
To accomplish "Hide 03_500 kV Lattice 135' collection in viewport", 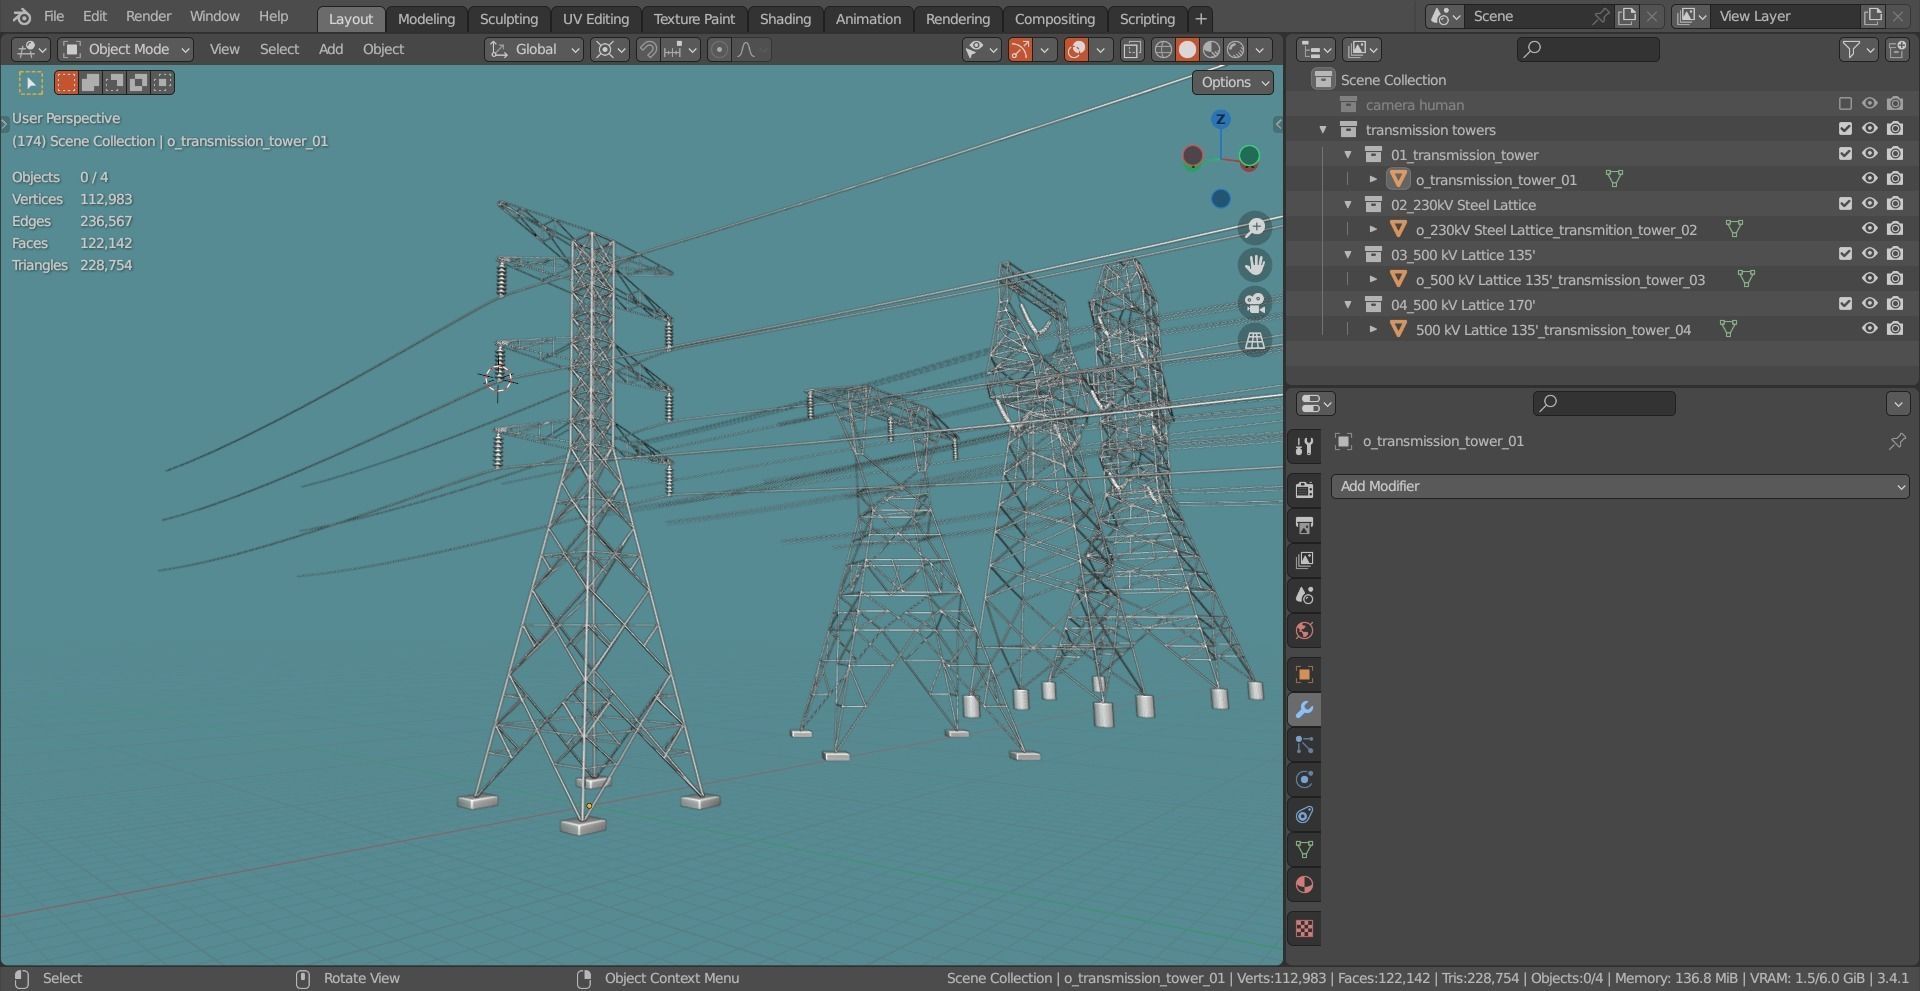I will coord(1869,254).
